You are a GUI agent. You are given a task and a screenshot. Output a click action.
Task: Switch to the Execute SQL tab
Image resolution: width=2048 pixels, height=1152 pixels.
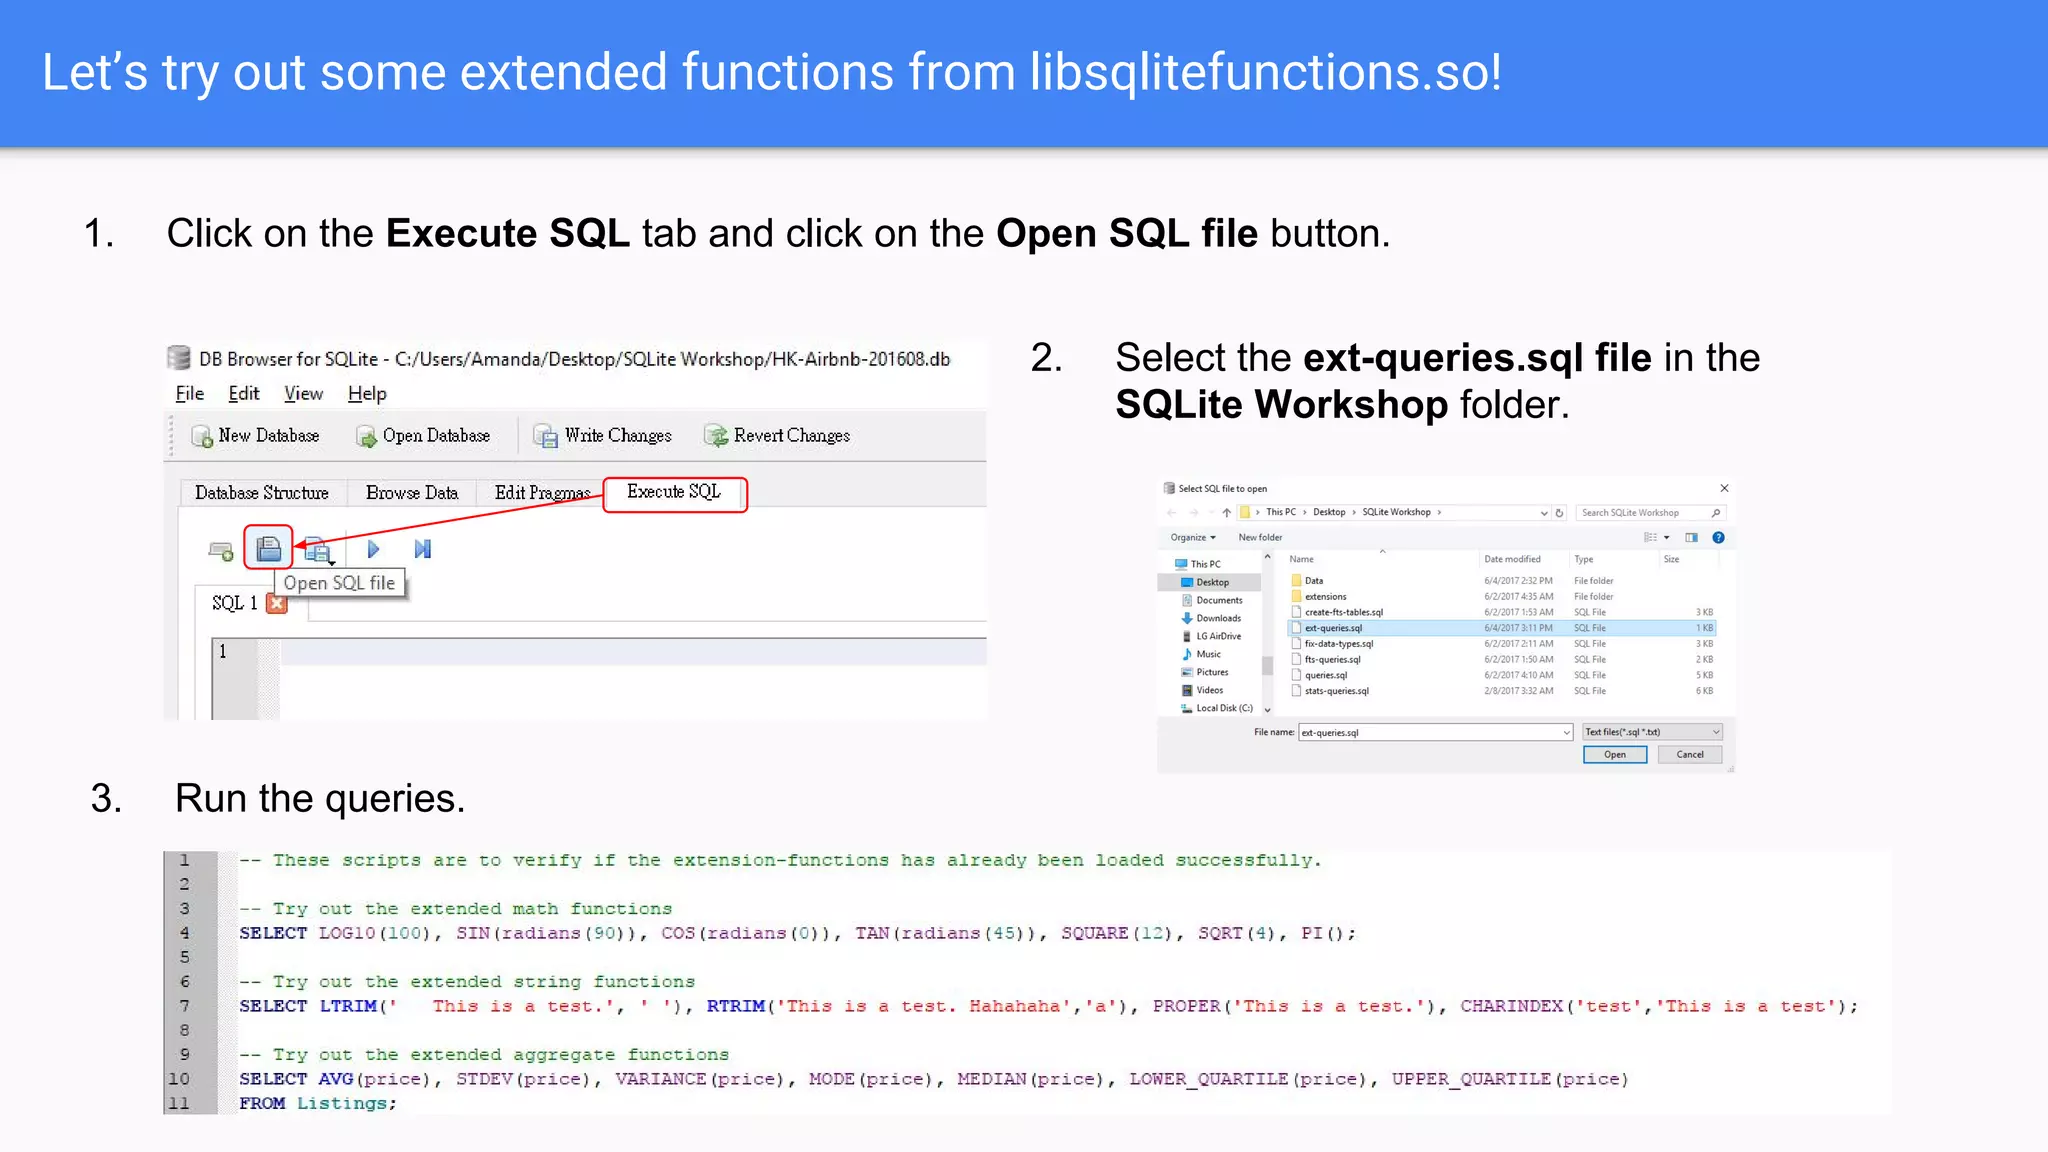point(675,493)
